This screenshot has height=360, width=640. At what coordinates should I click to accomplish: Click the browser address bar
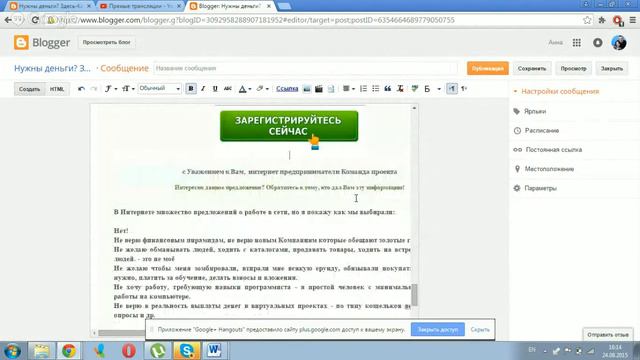click(x=318, y=20)
